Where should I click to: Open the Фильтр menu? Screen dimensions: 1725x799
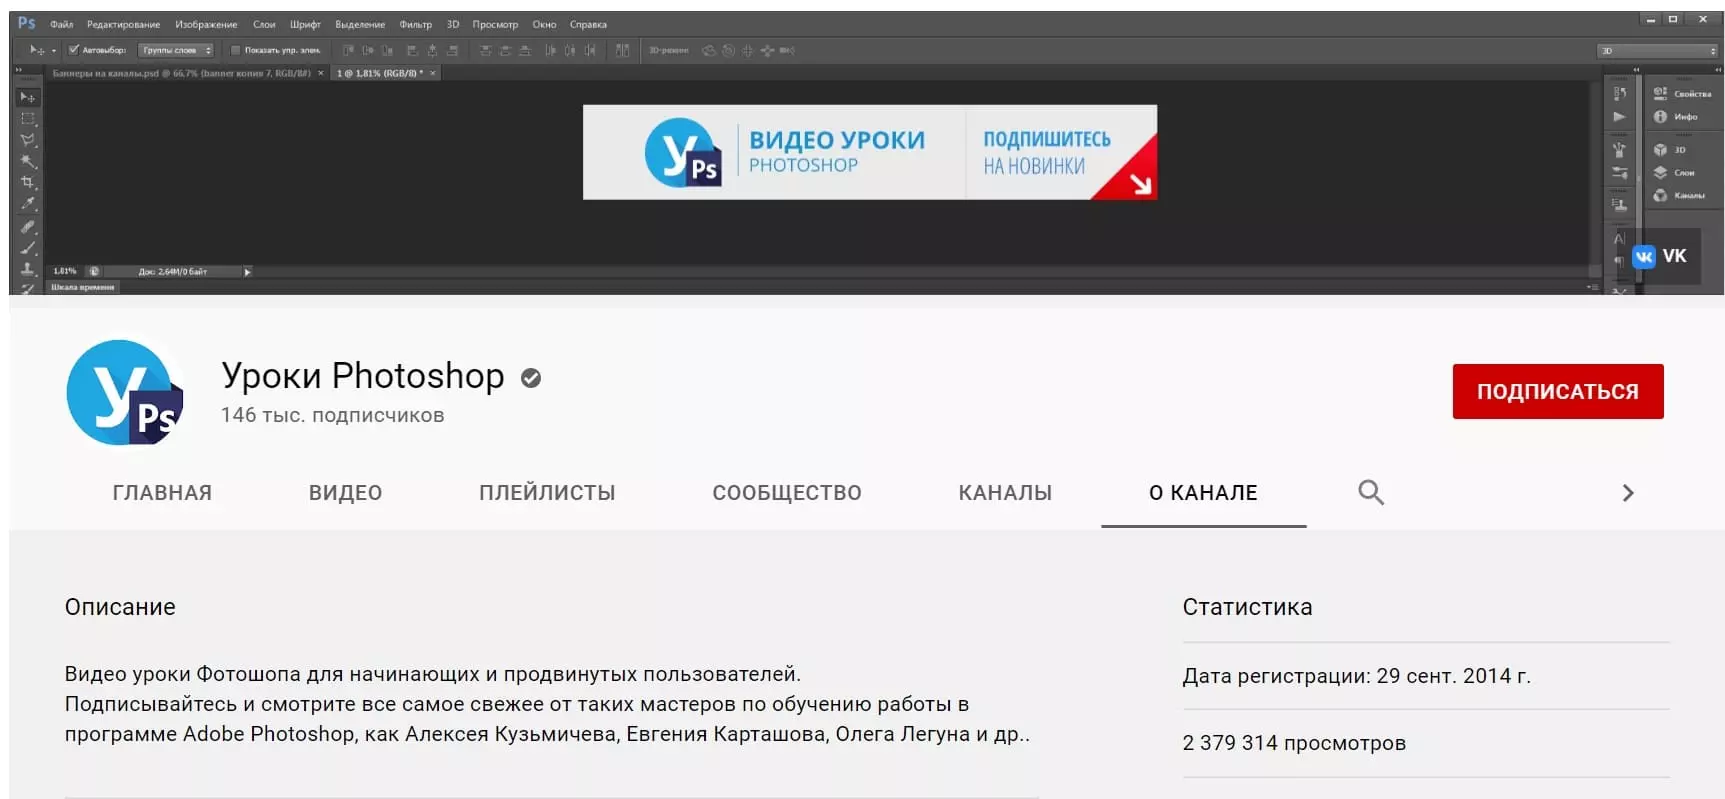click(415, 24)
